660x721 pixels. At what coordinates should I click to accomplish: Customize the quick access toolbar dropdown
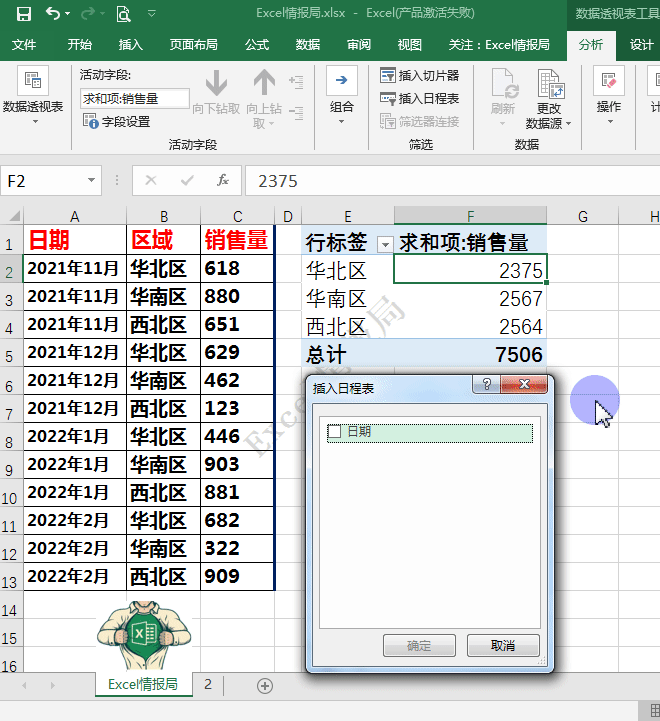(152, 13)
